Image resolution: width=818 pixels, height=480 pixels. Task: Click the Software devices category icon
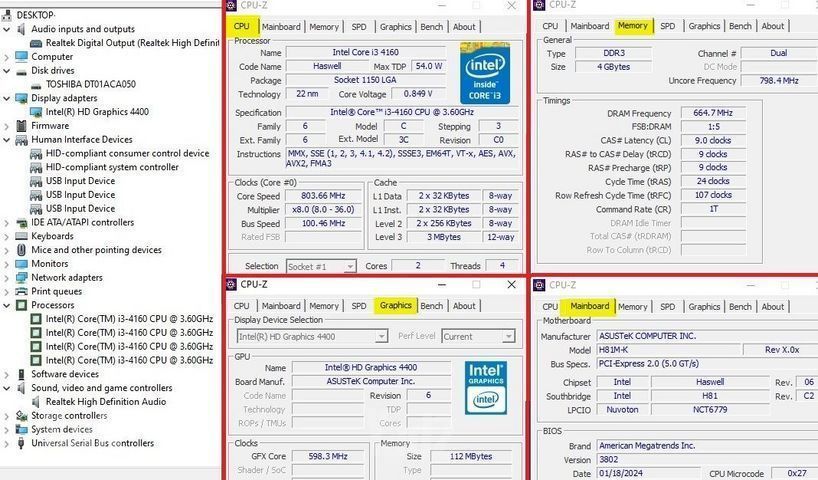coord(21,374)
